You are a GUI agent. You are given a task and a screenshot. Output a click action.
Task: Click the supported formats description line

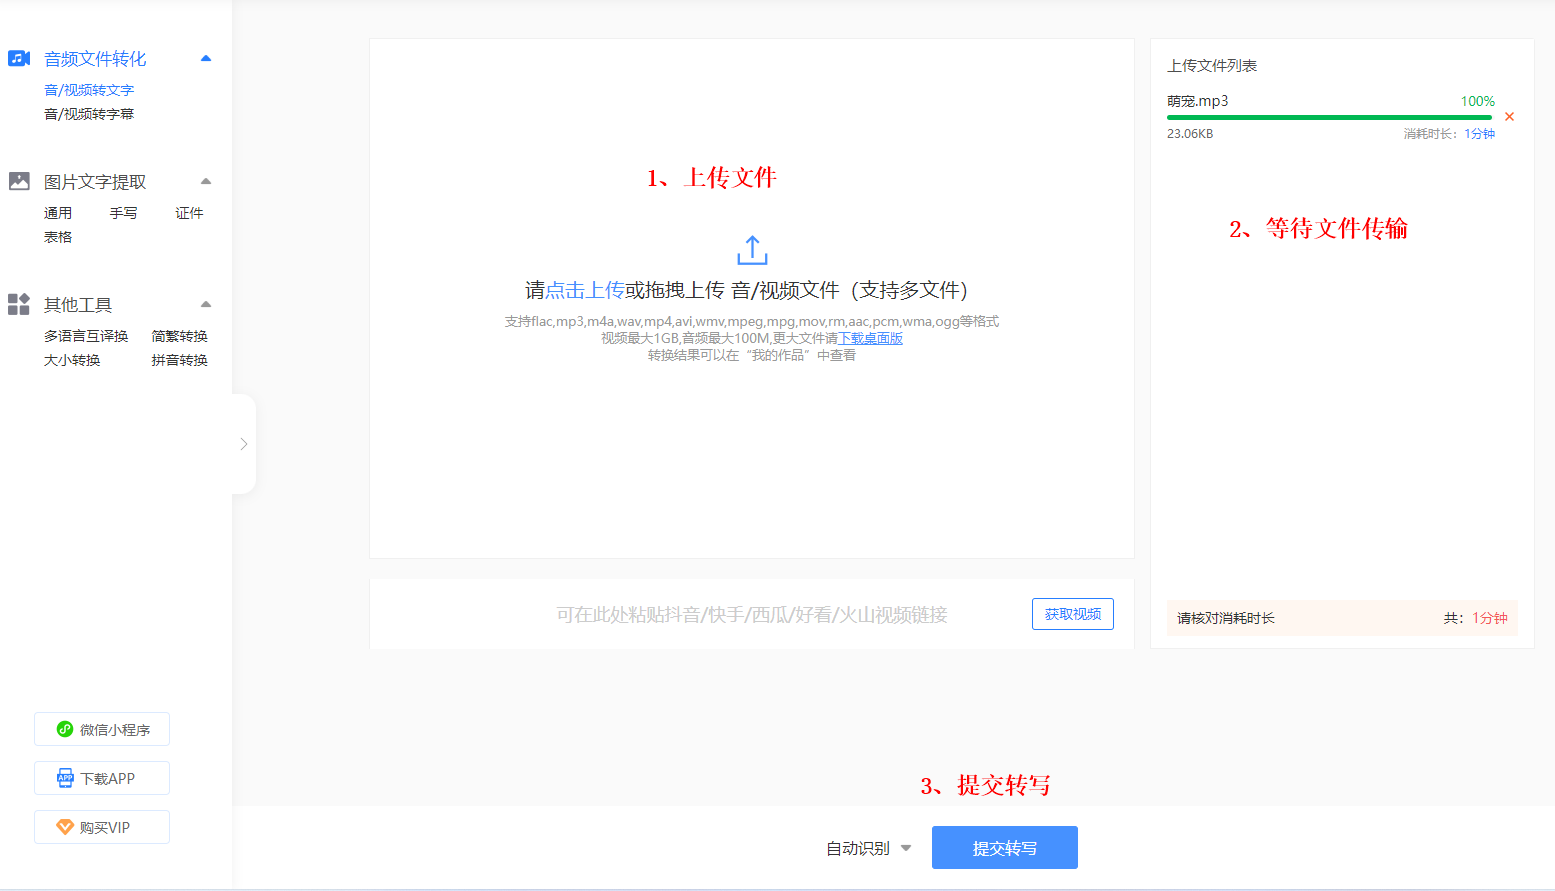[x=752, y=321]
